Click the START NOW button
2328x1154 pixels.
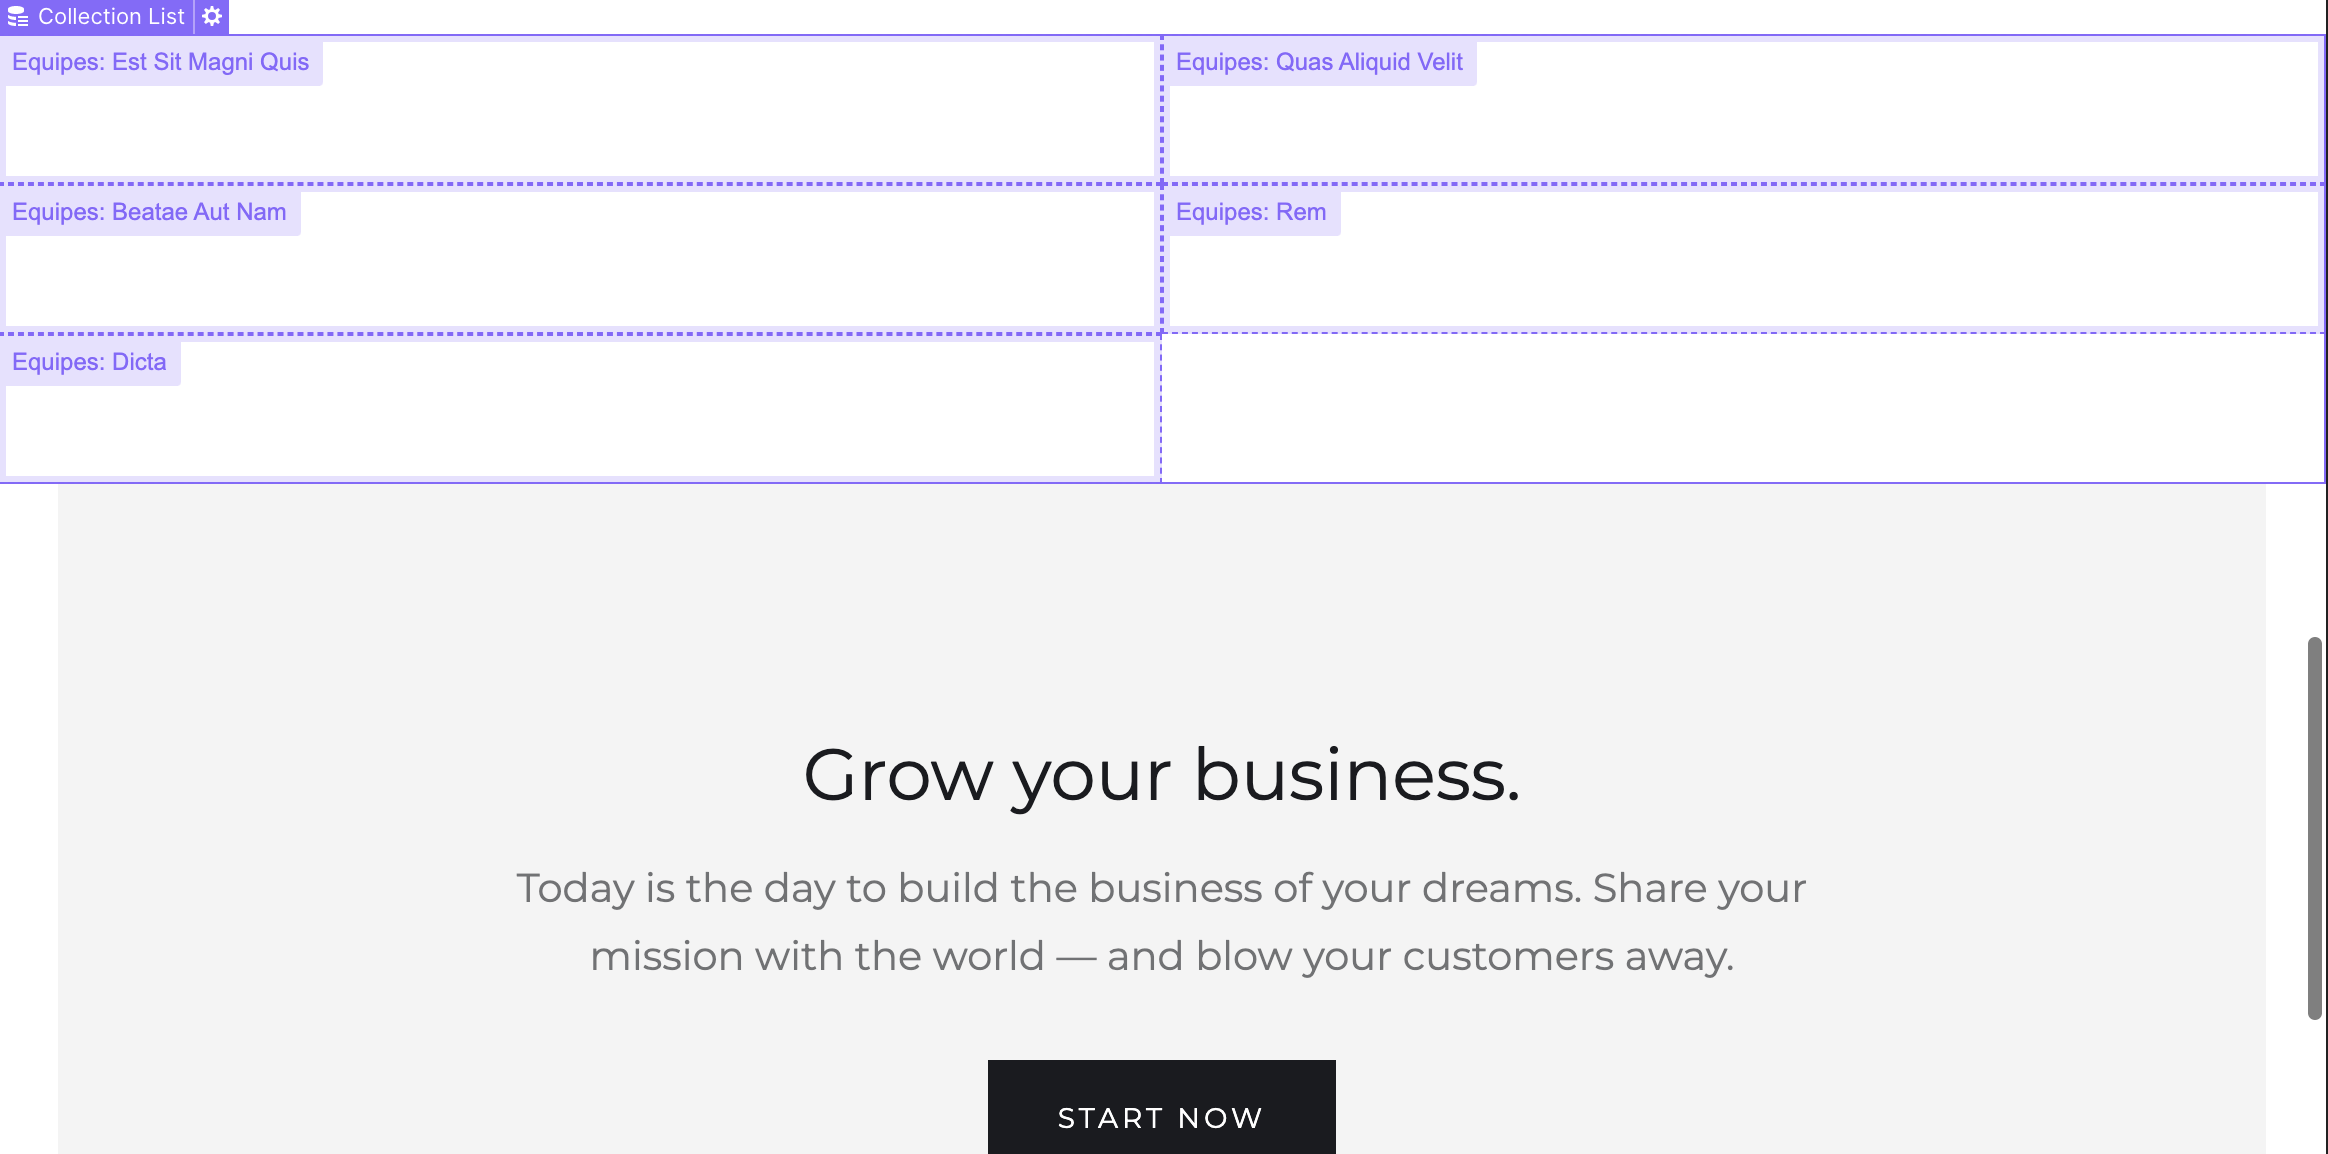1162,1107
